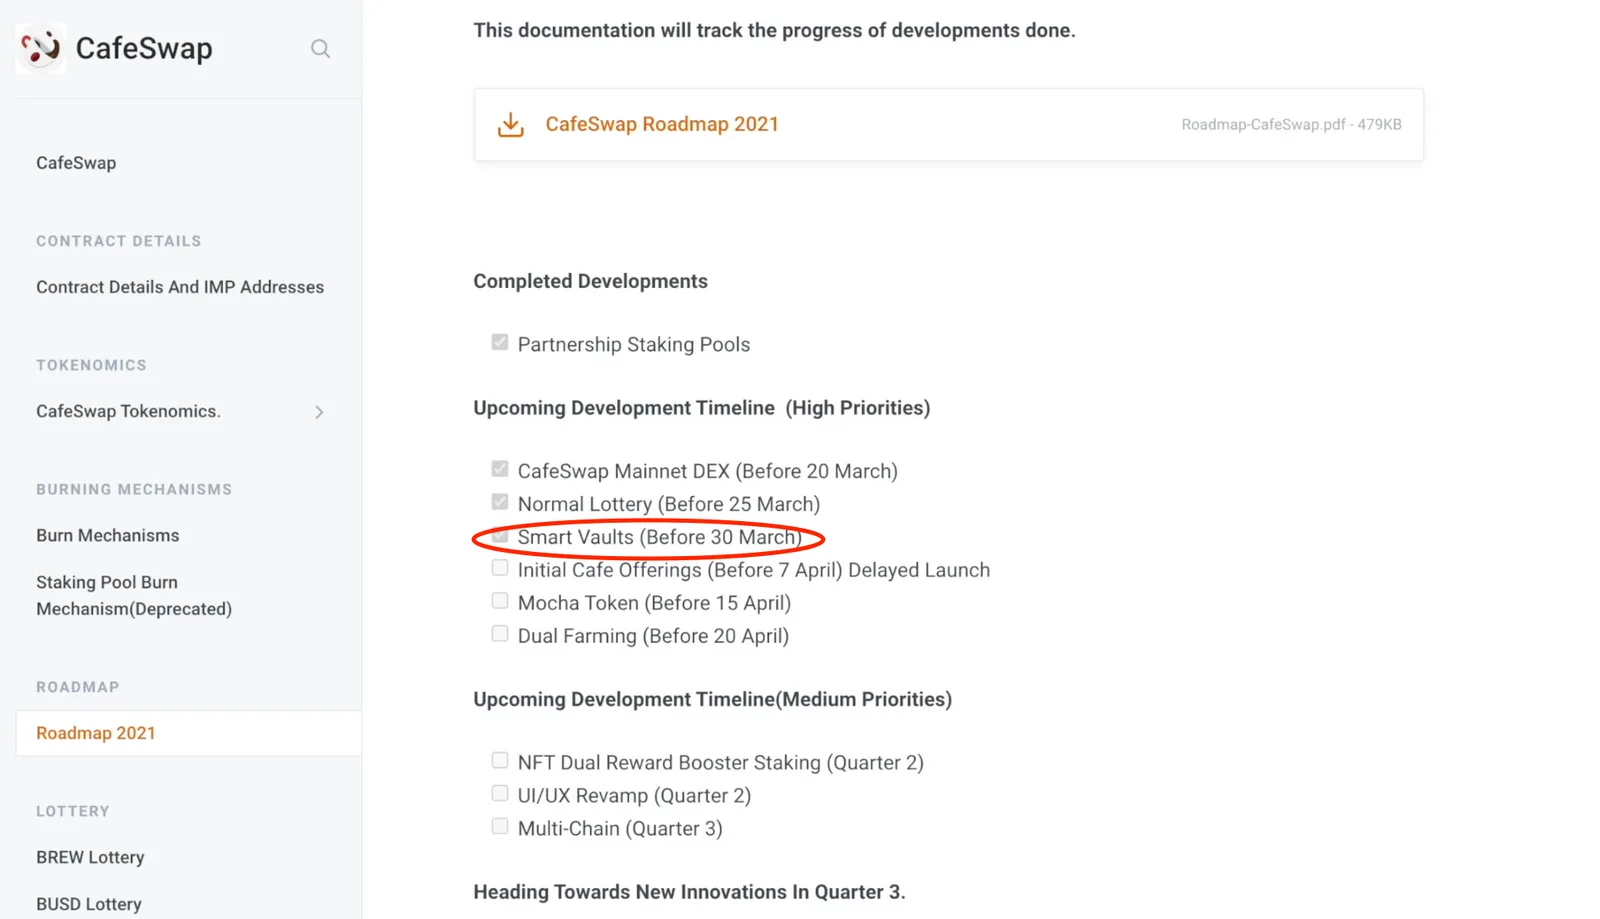Click the roadmap PDF download icon
Image resolution: width=1600 pixels, height=919 pixels.
click(x=511, y=124)
